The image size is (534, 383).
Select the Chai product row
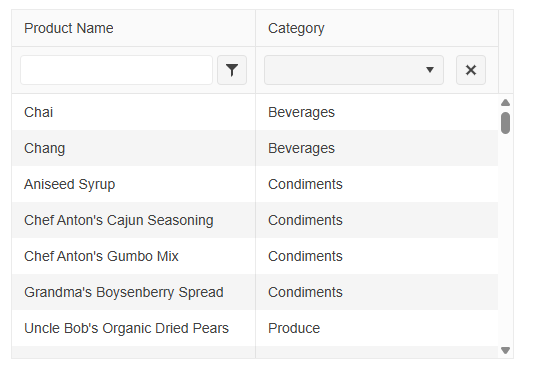click(x=255, y=112)
